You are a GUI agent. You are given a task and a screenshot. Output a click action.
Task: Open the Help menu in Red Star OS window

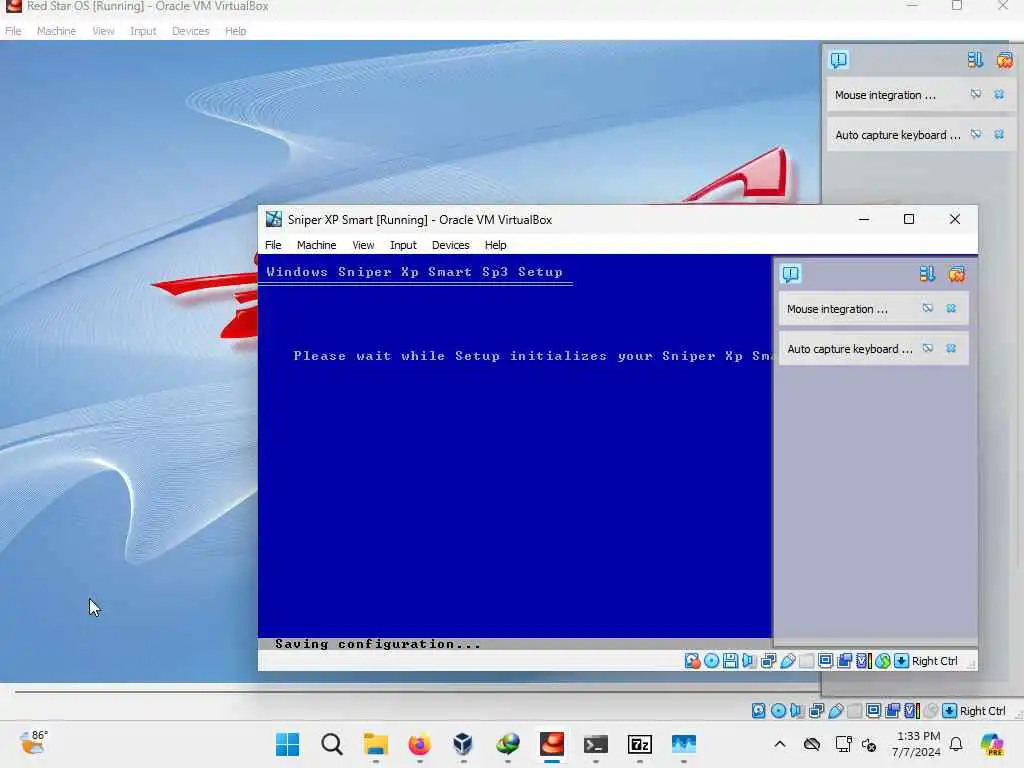click(236, 31)
